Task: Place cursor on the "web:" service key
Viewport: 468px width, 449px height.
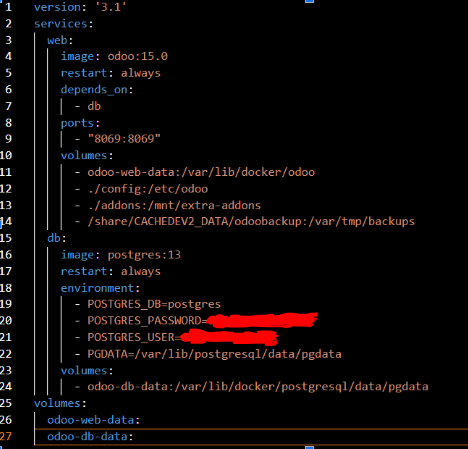Action: (60, 40)
